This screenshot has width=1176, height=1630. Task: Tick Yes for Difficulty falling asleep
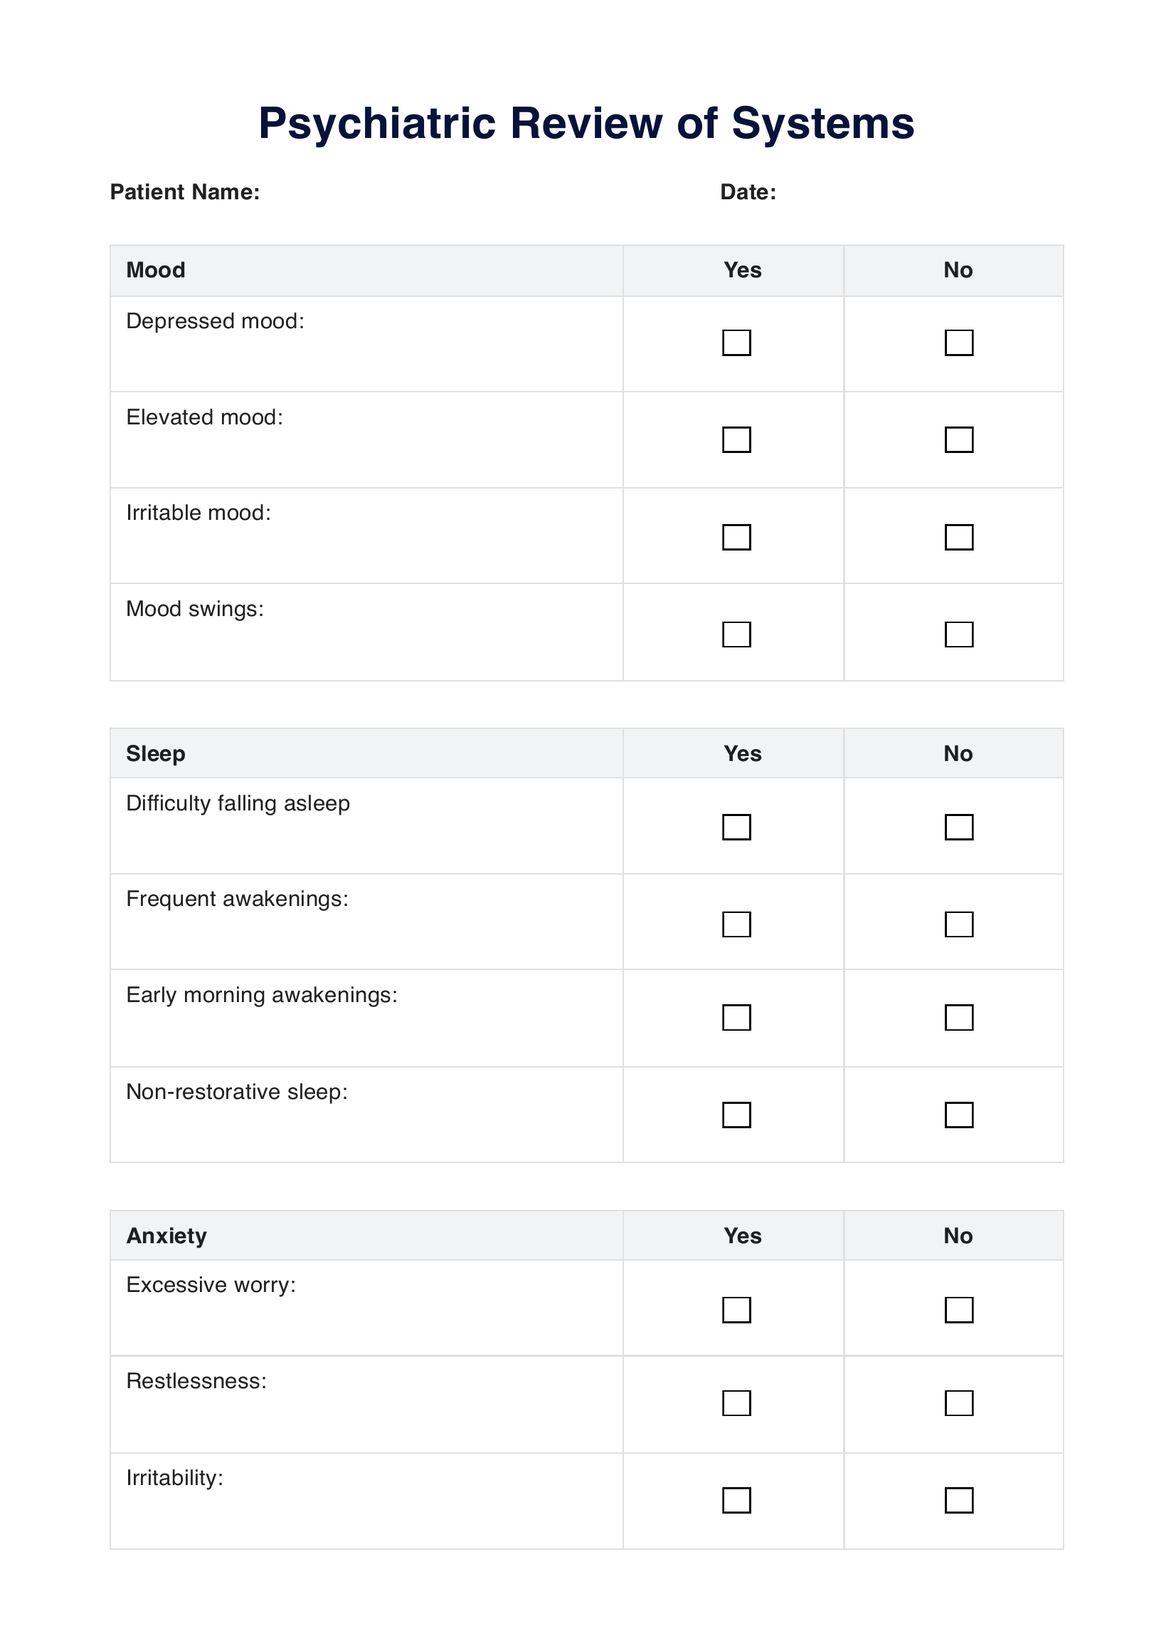click(x=736, y=827)
